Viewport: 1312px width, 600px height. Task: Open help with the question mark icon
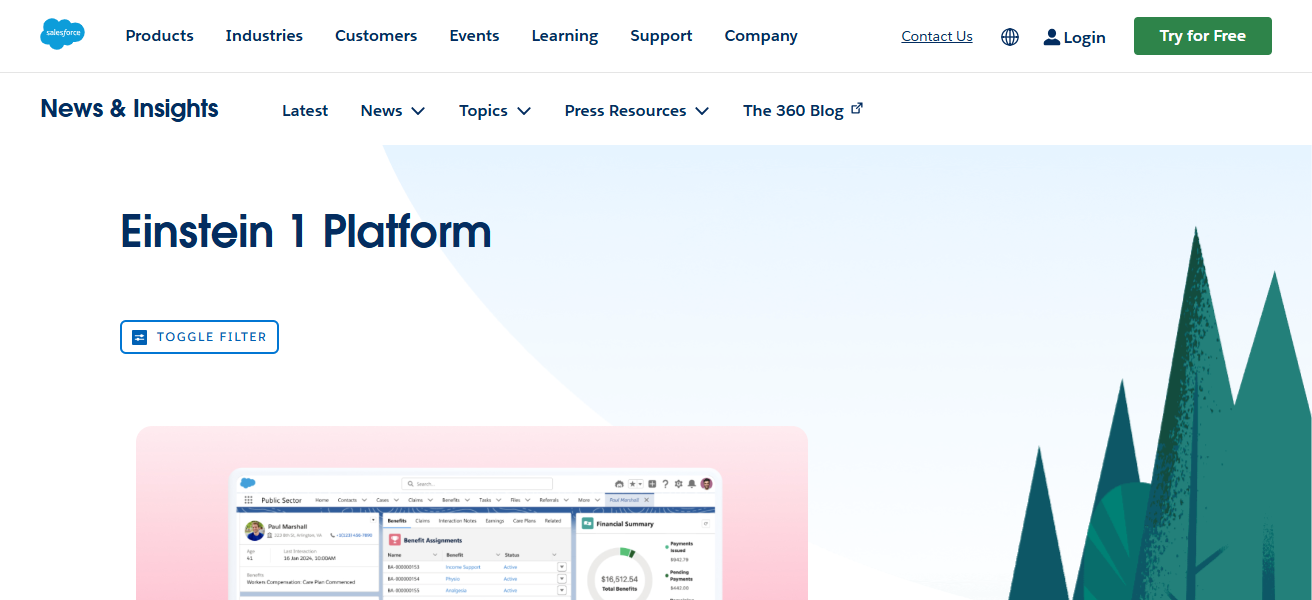click(665, 484)
